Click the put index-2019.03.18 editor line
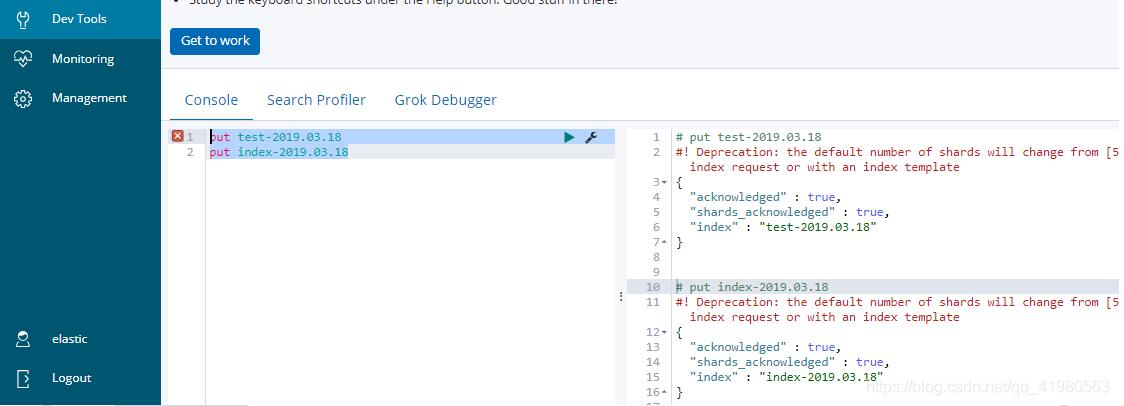The width and height of the screenshot is (1124, 406). [279, 152]
